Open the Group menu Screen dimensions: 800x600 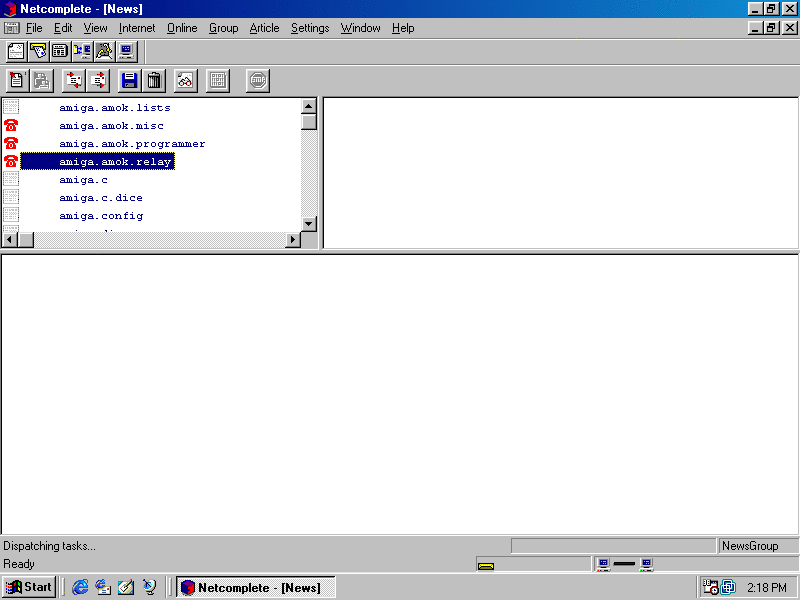click(223, 28)
